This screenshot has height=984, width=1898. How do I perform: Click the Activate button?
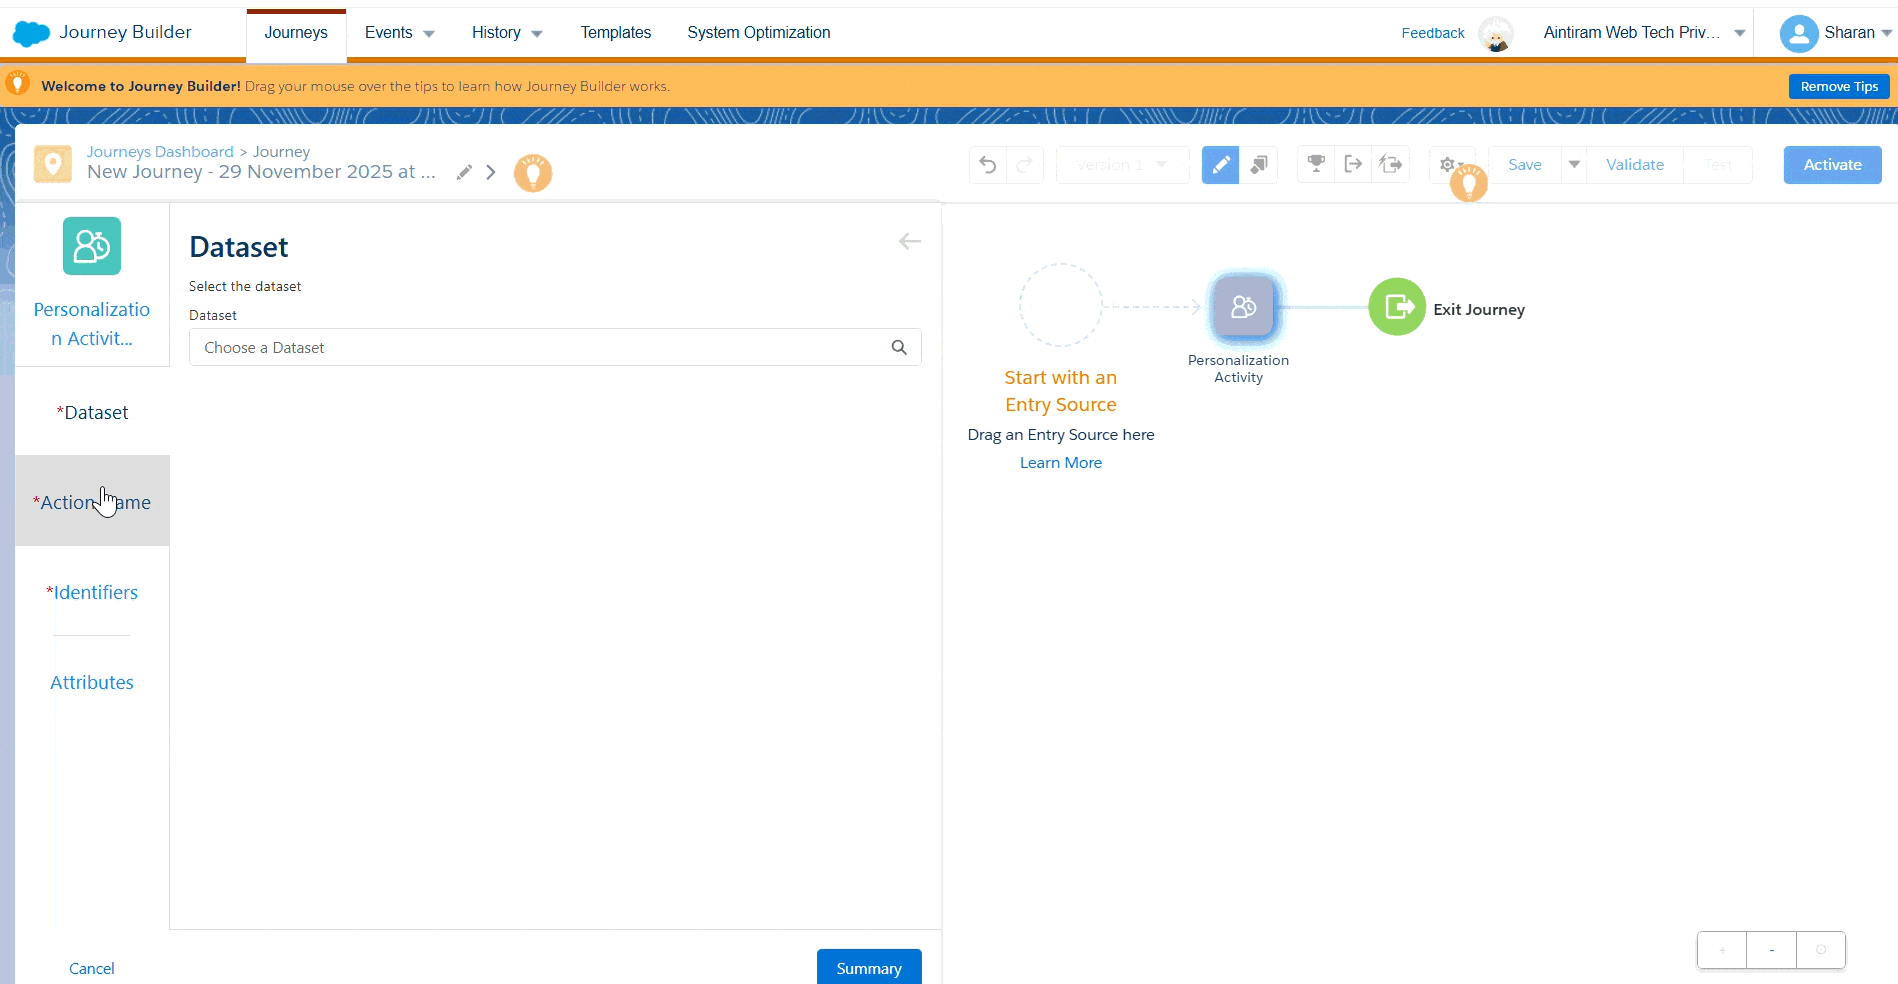tap(1832, 165)
